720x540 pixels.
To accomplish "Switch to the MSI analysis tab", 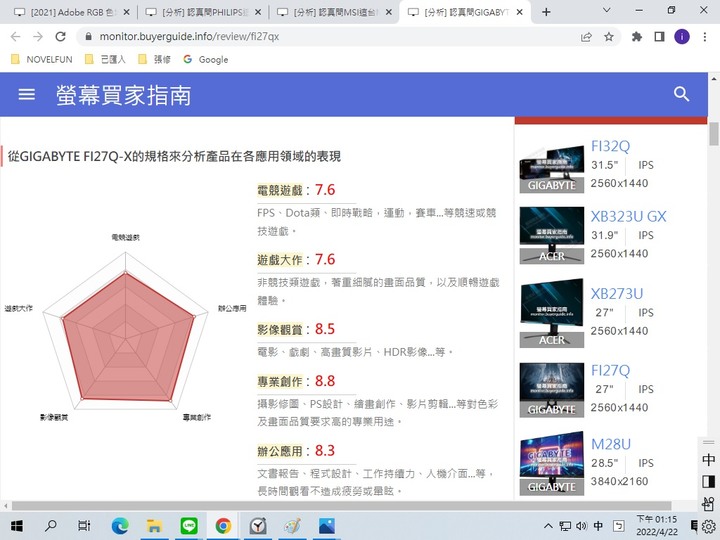I will 335,12.
